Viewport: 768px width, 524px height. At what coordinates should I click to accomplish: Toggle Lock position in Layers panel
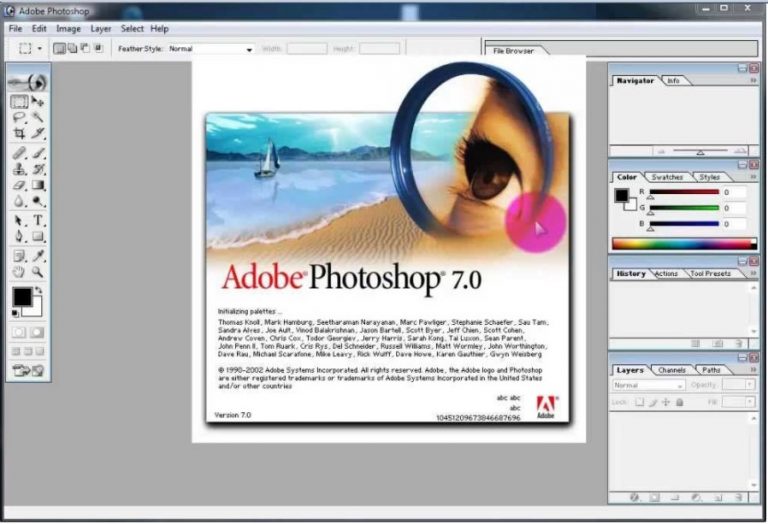666,402
